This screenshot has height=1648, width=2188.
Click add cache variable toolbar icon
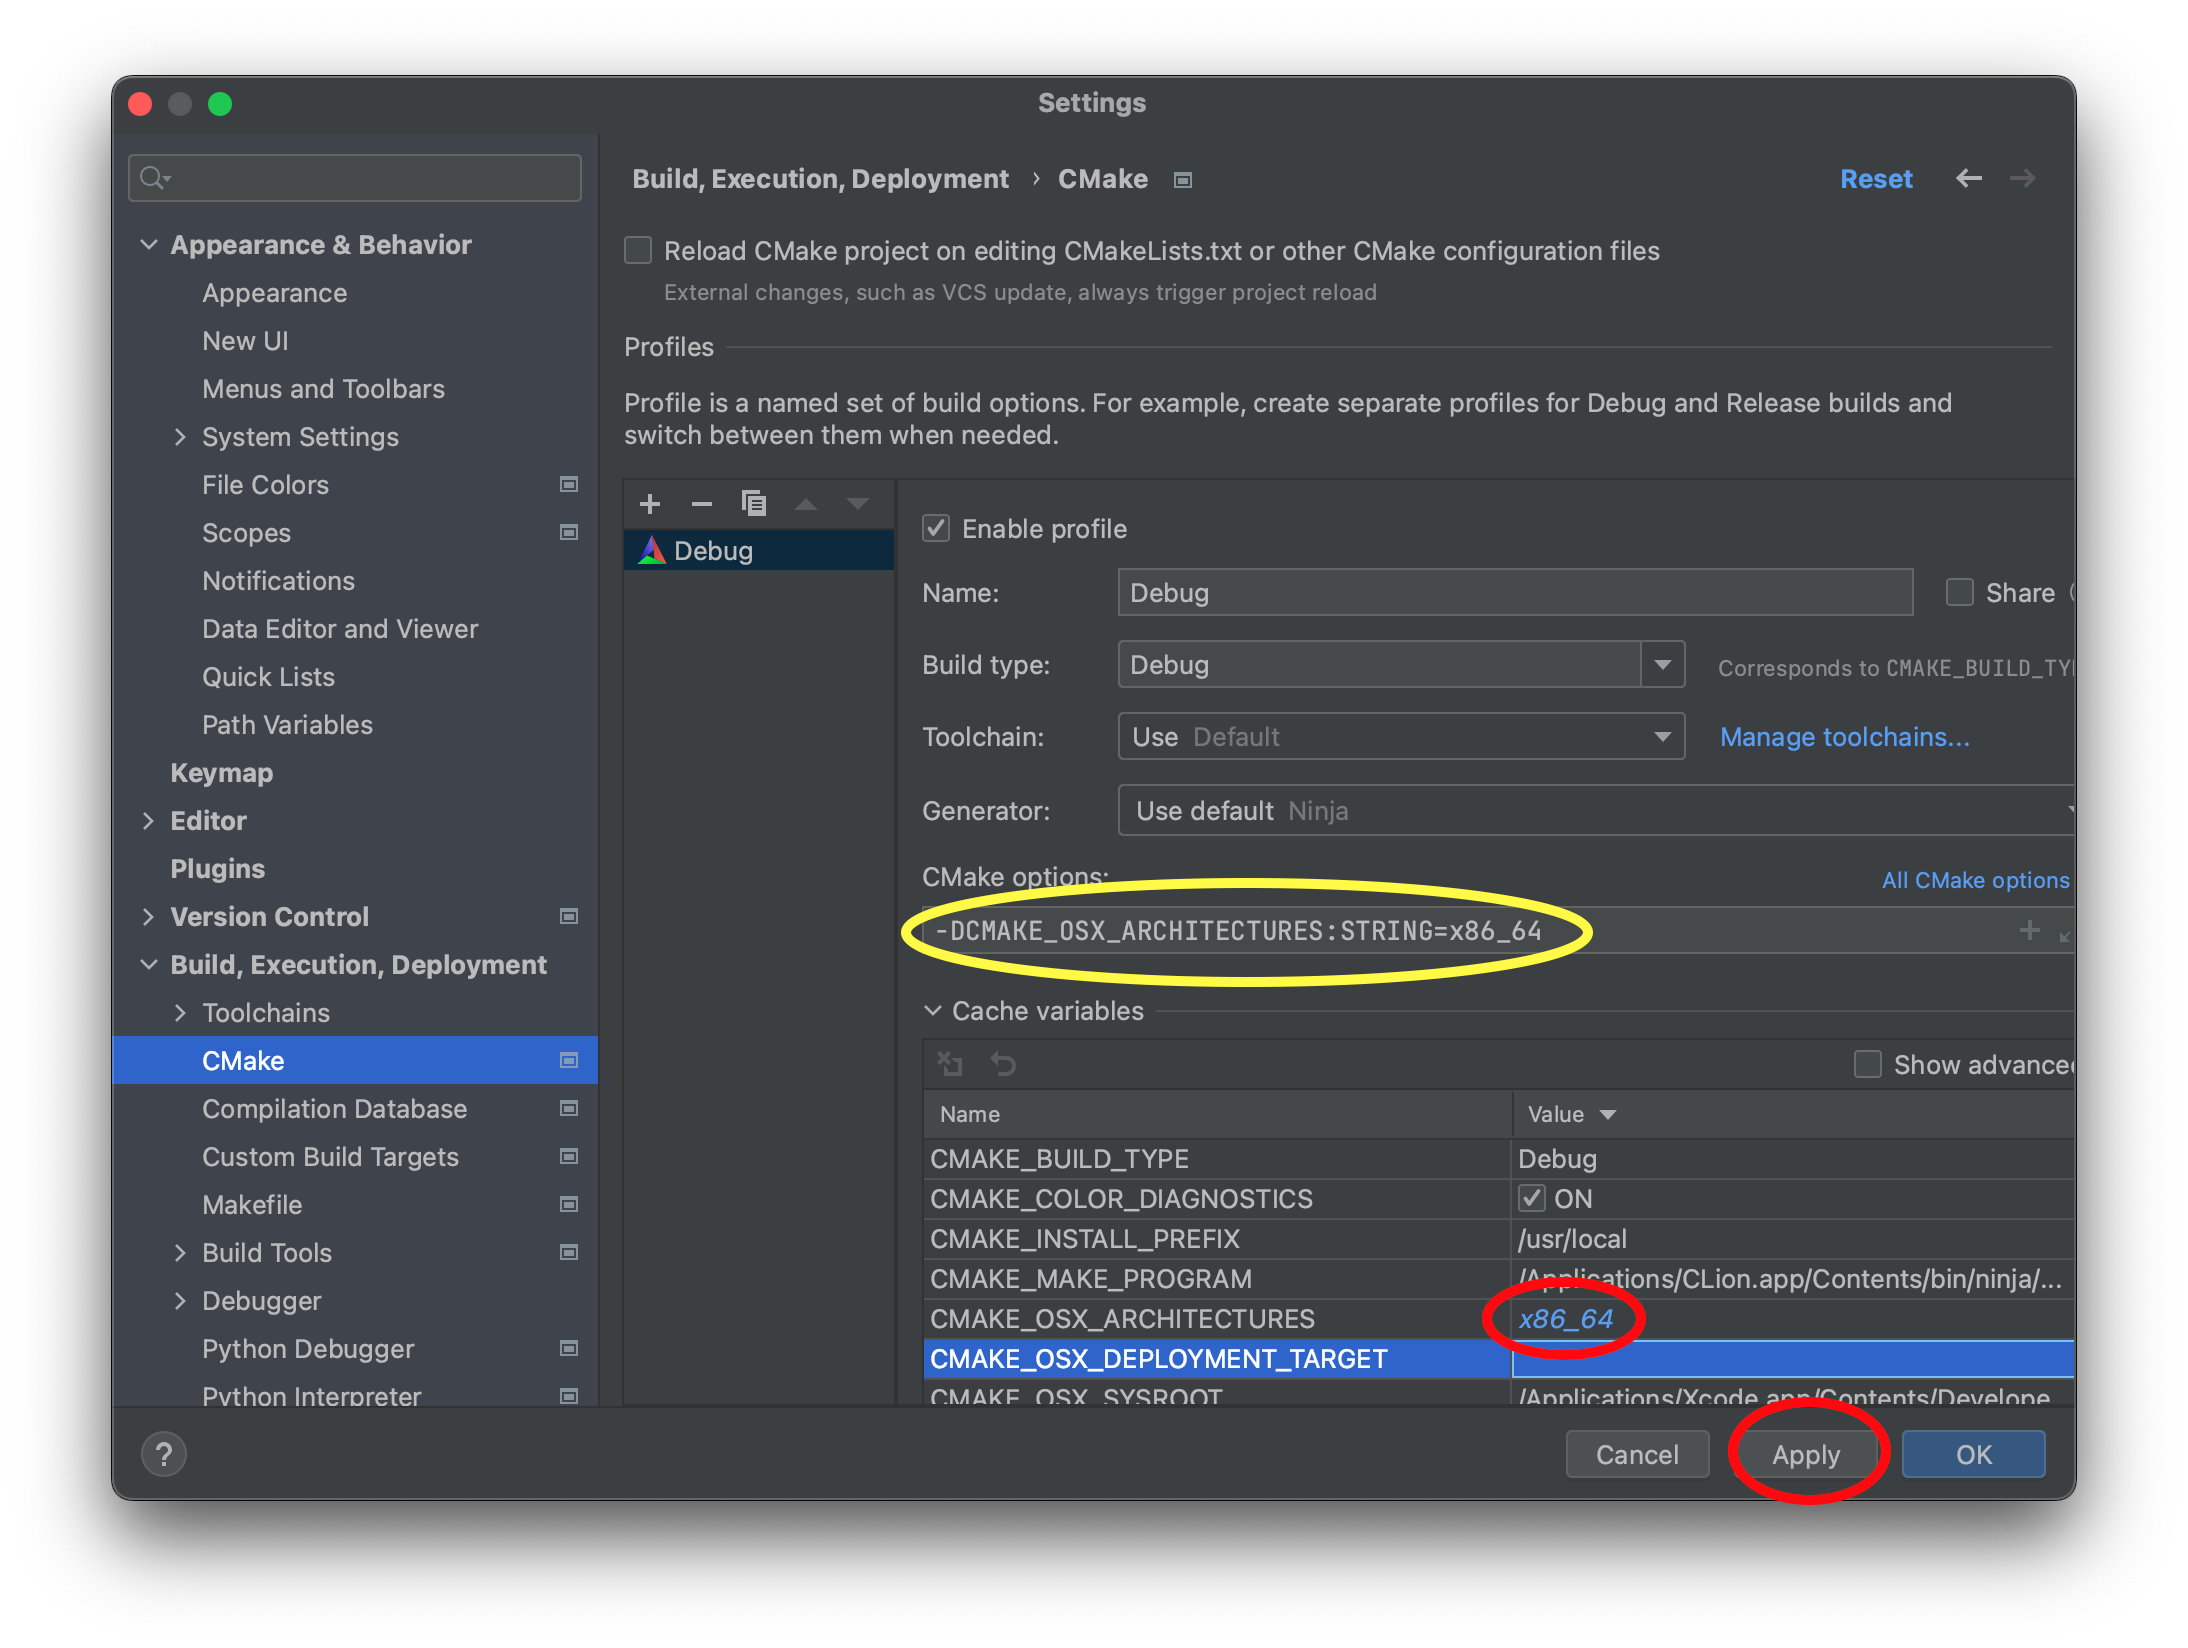click(949, 1064)
